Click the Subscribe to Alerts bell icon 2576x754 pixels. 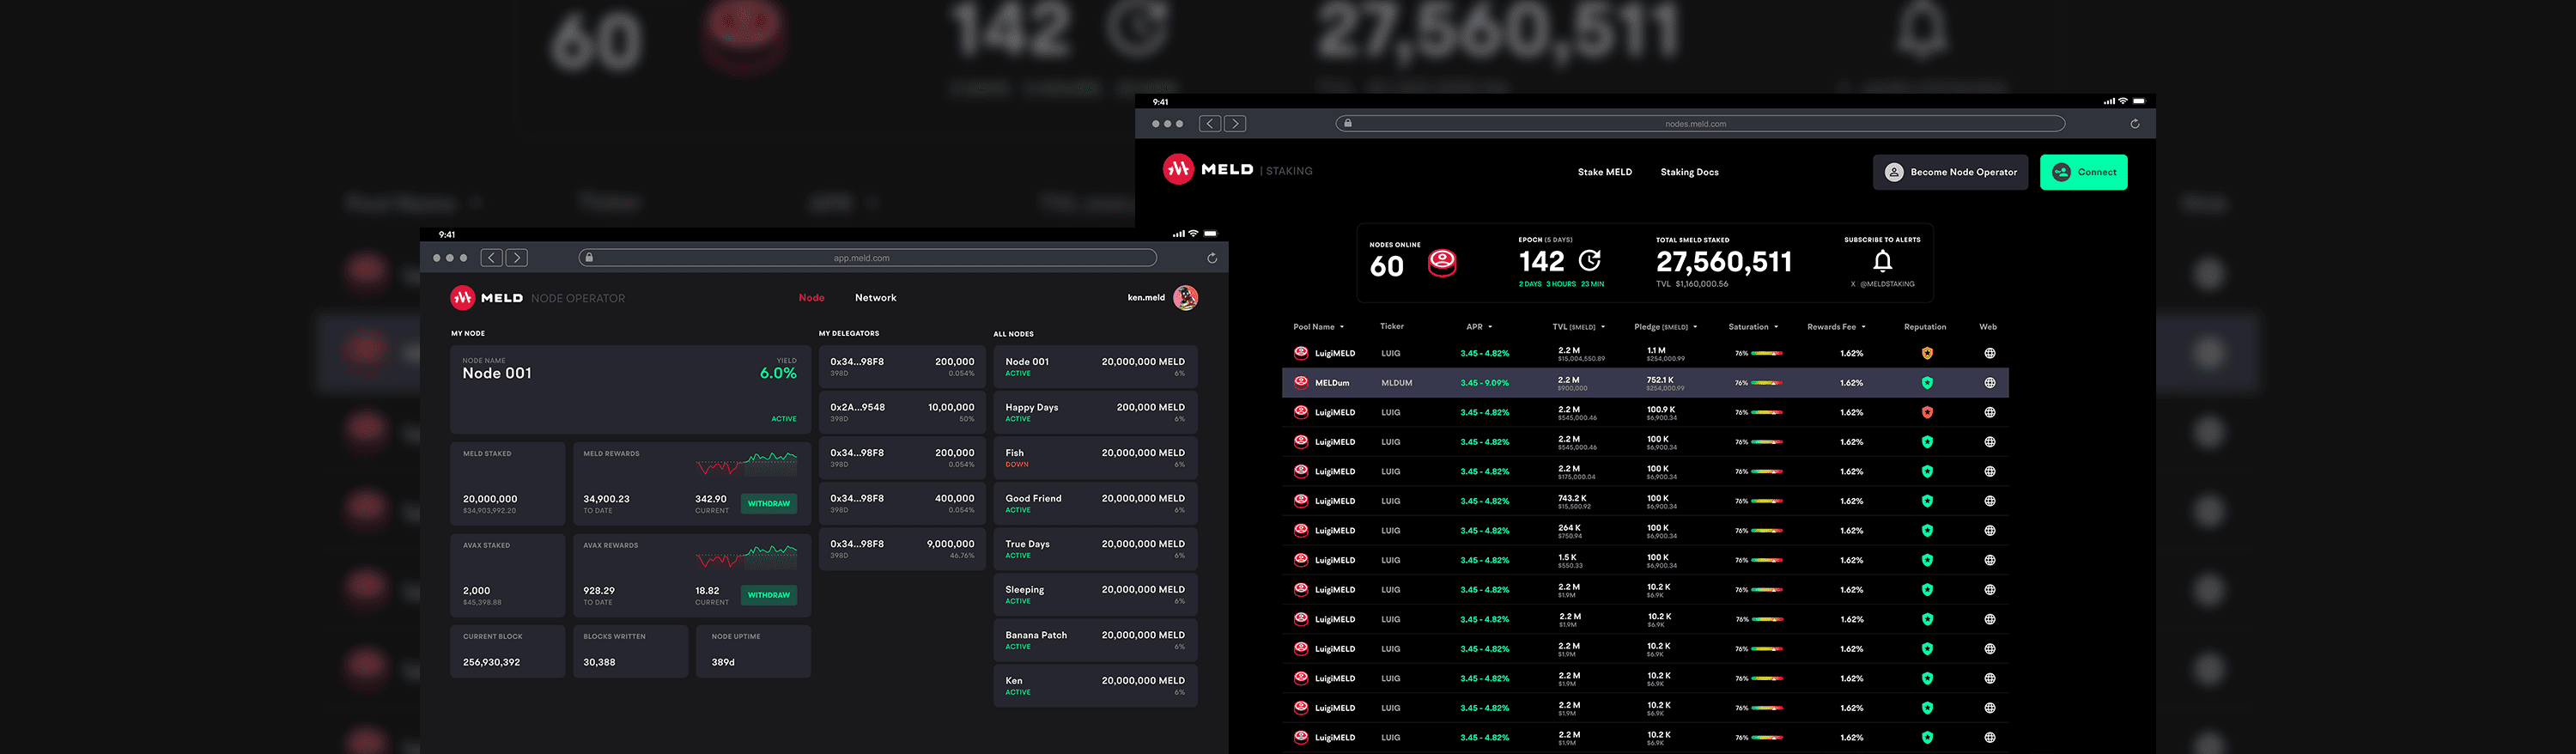(x=1882, y=262)
